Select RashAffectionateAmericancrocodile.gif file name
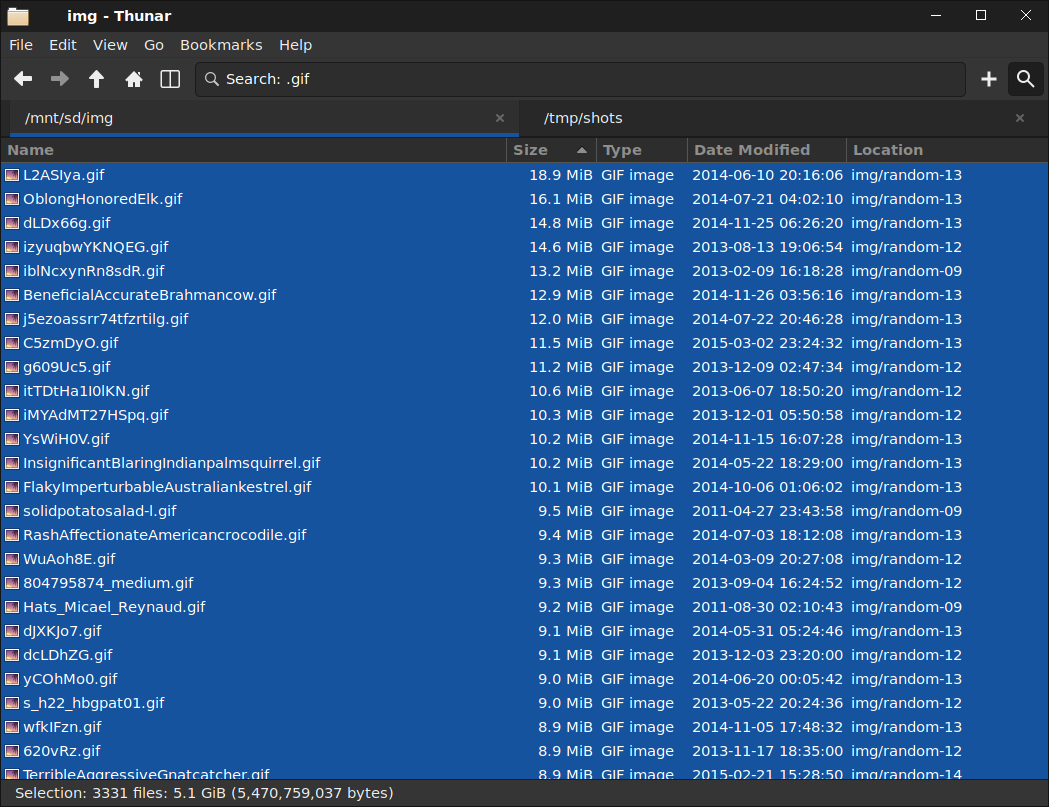Screen dimensions: 1049x807 coord(165,535)
